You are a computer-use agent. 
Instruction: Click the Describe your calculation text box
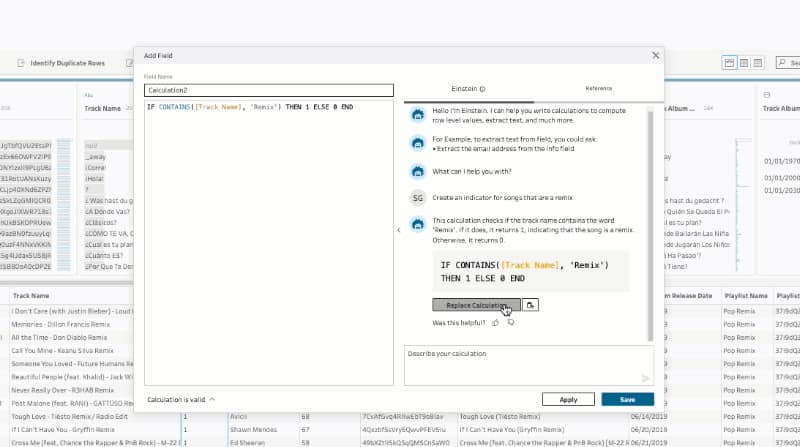pos(520,365)
